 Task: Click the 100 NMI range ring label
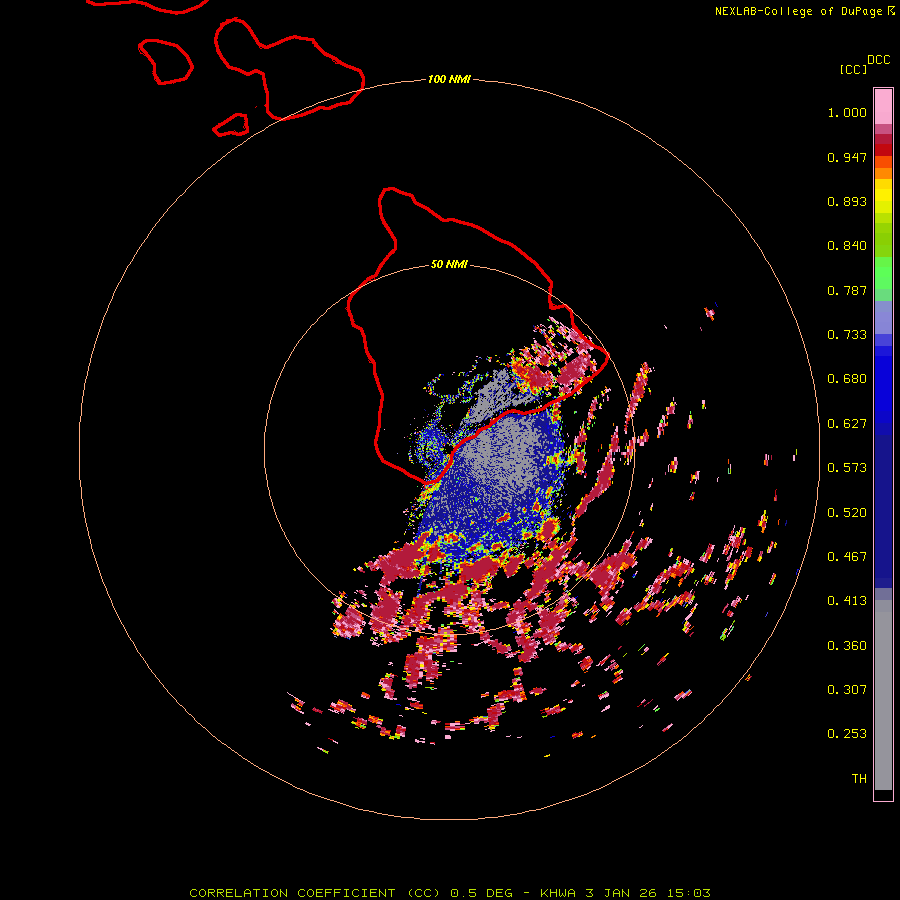click(449, 79)
